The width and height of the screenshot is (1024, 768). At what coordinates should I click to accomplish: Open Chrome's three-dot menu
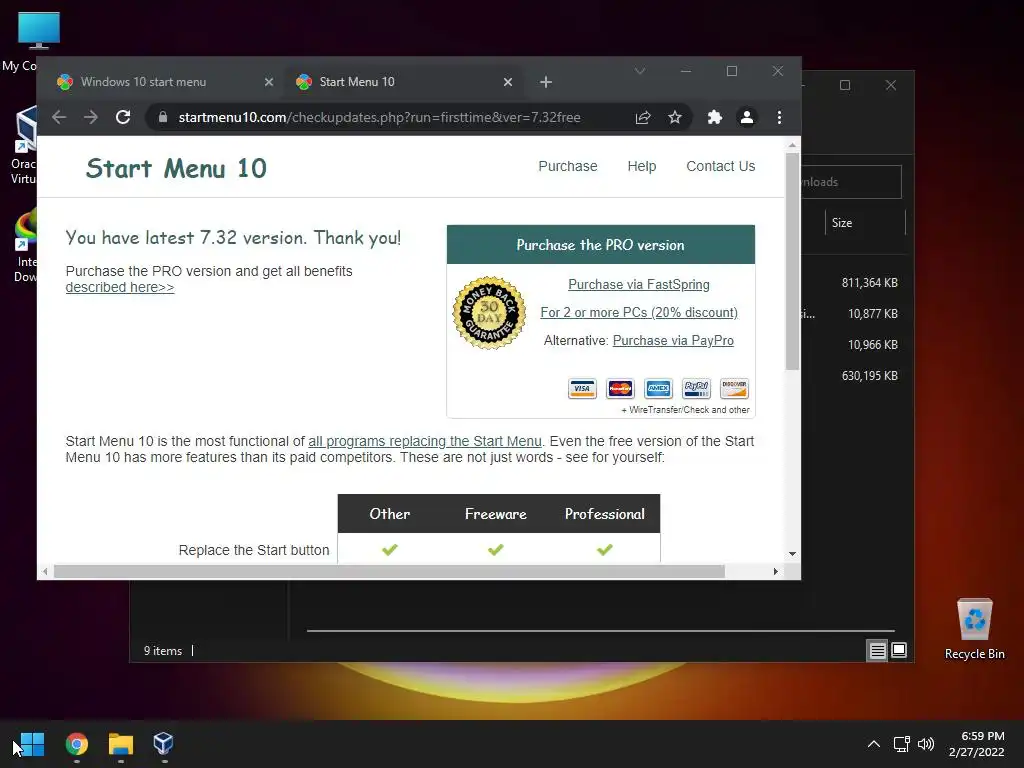[779, 118]
